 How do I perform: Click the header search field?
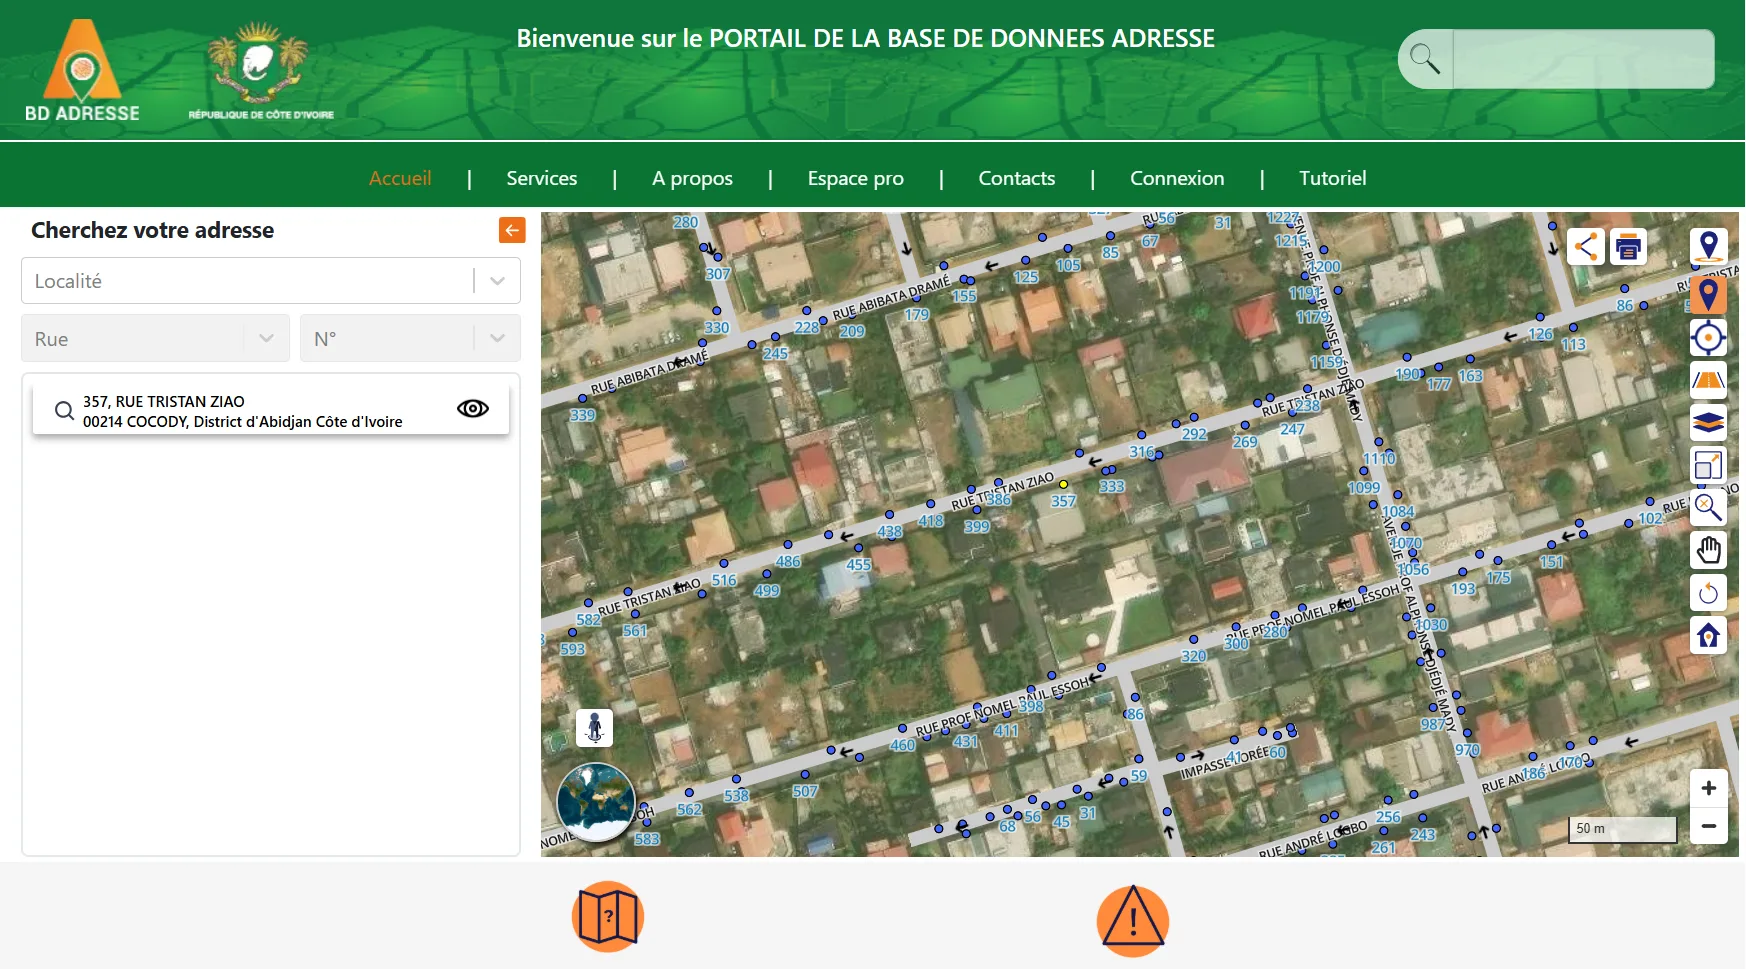(x=1583, y=59)
